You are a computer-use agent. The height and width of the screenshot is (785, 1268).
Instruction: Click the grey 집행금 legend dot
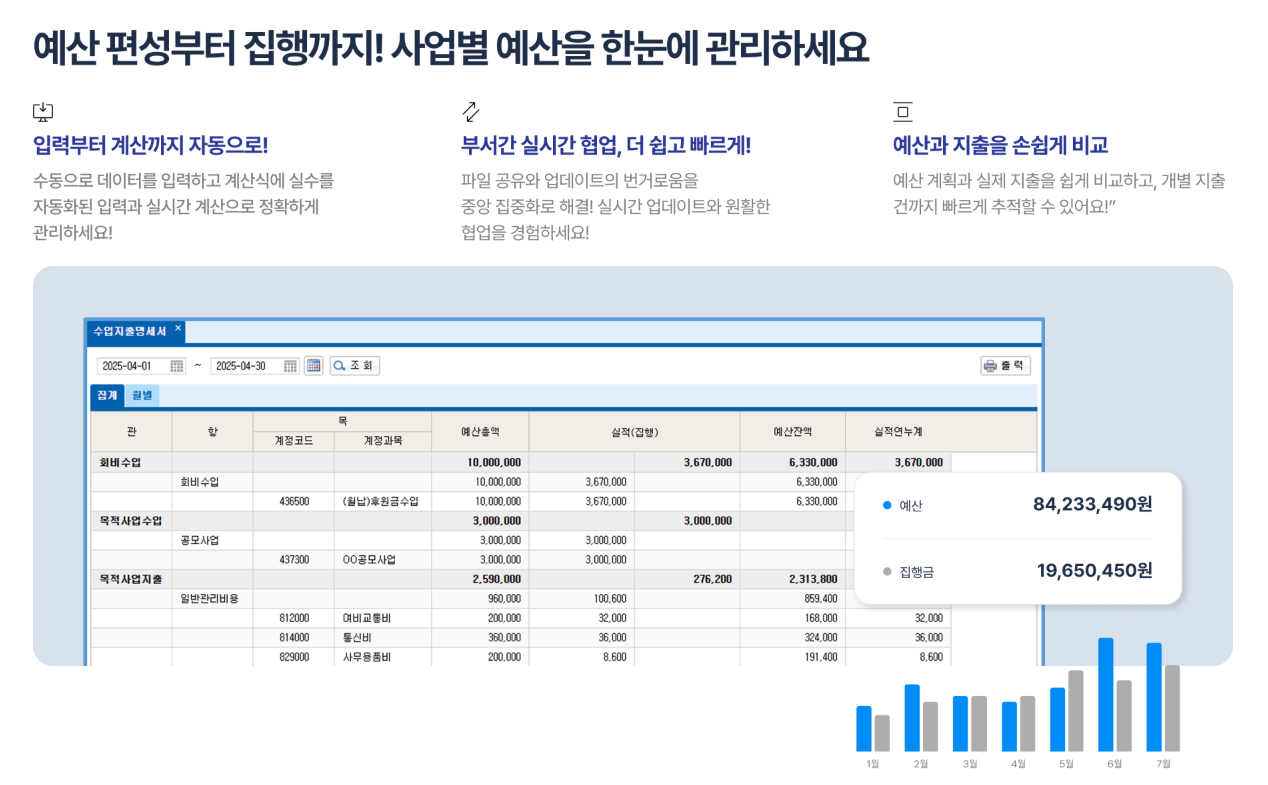point(887,572)
